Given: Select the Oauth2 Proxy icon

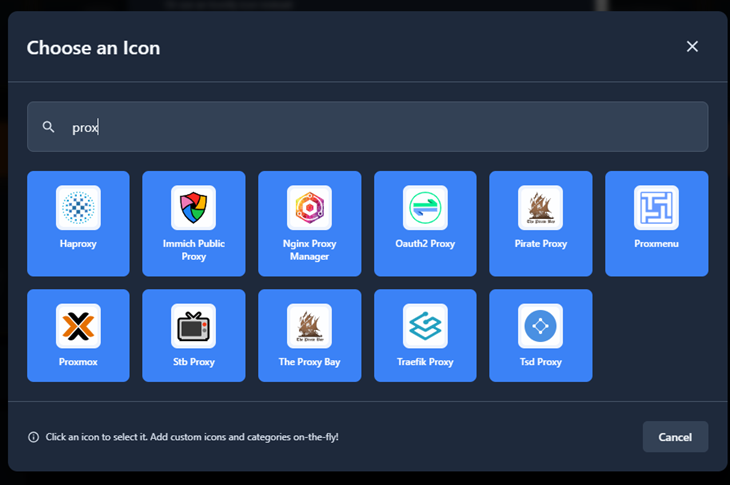Looking at the screenshot, I should point(425,223).
